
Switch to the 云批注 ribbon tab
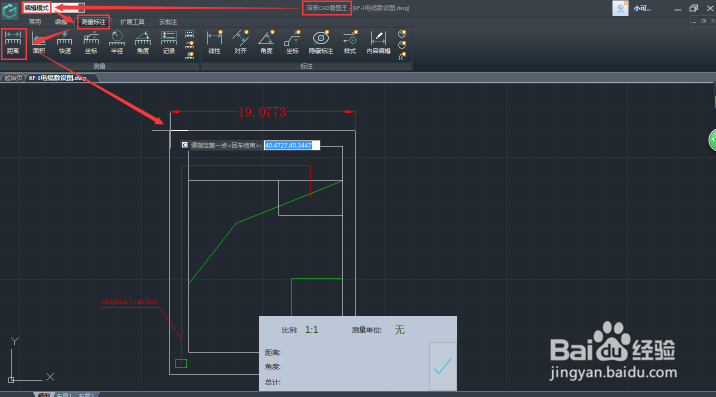tap(168, 22)
